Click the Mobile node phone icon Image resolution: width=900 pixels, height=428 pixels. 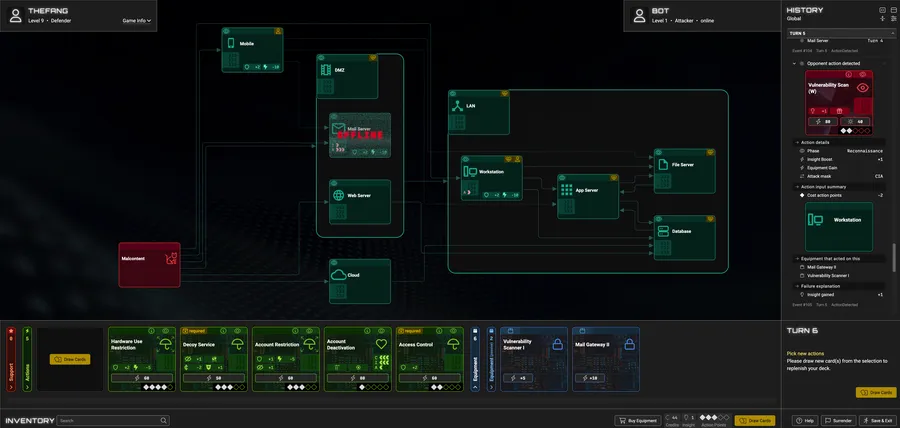(x=231, y=44)
